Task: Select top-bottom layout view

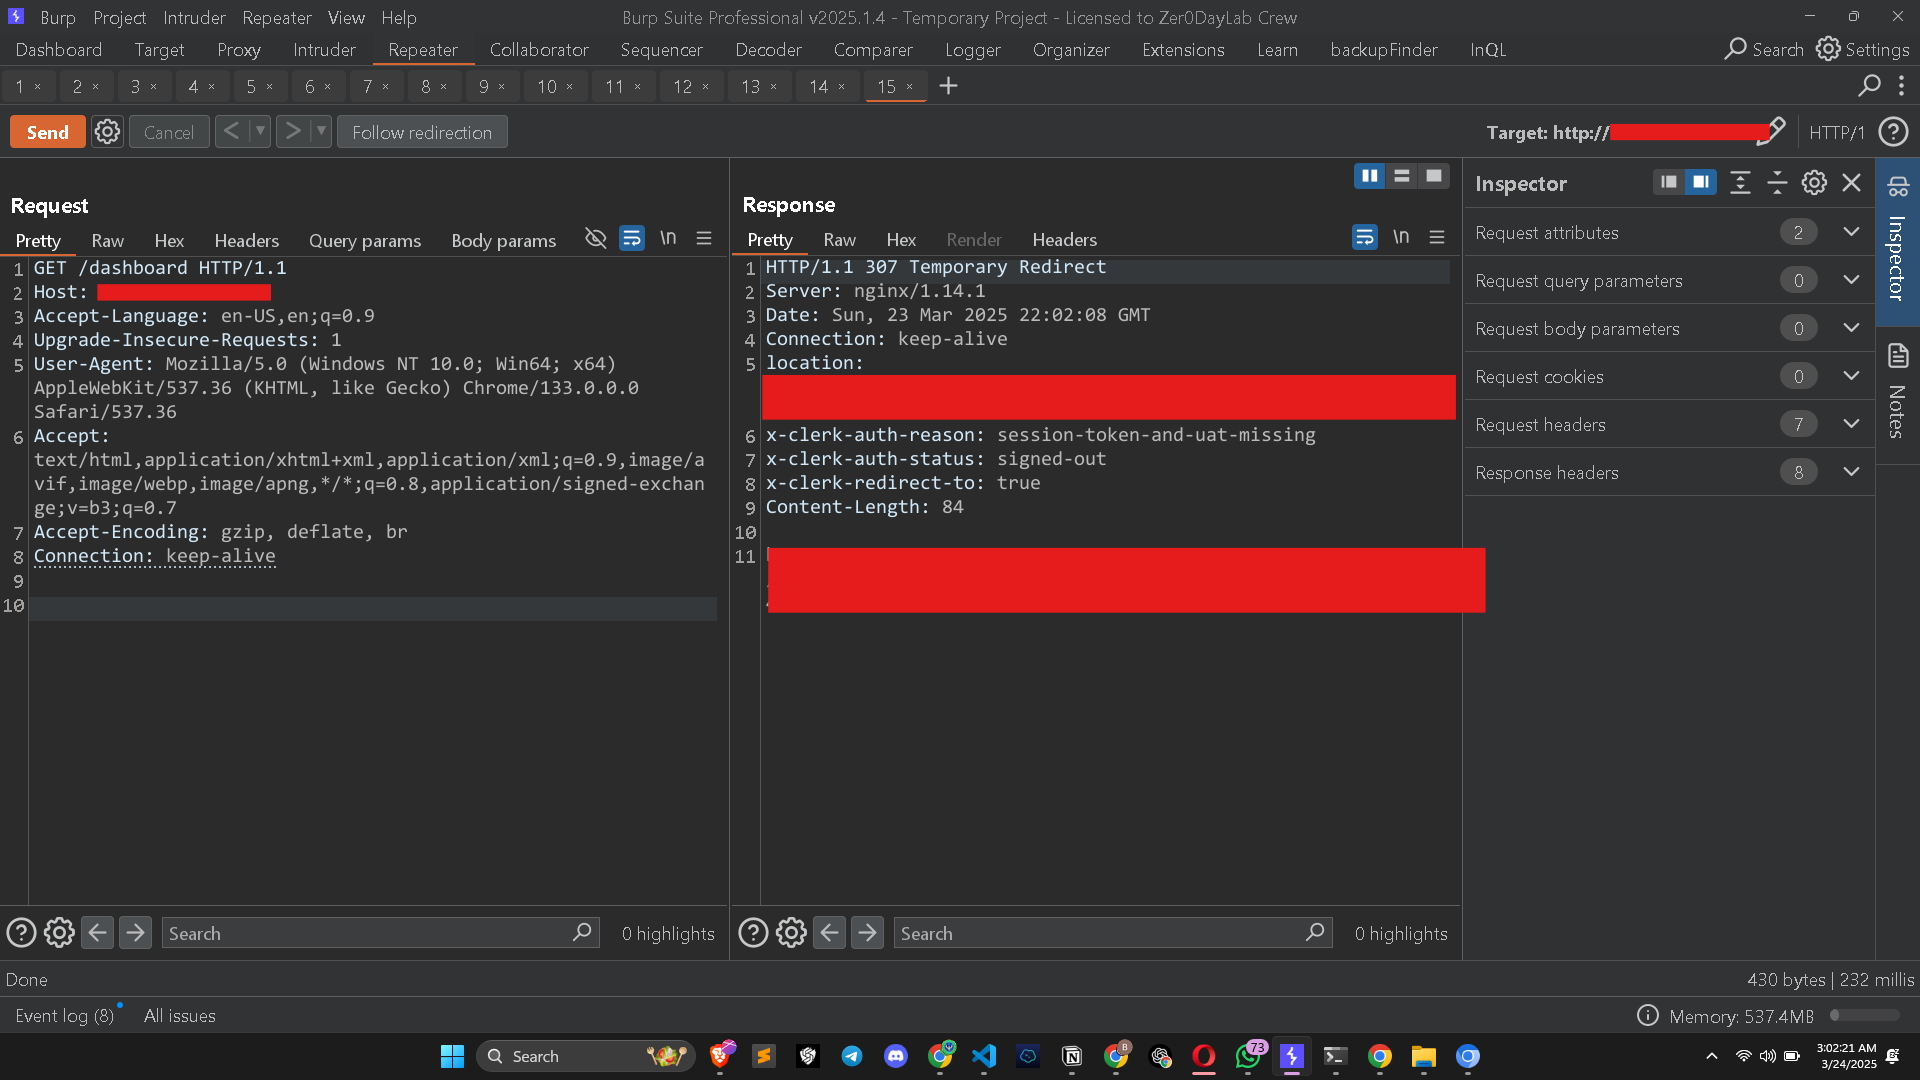Action: (x=1401, y=176)
